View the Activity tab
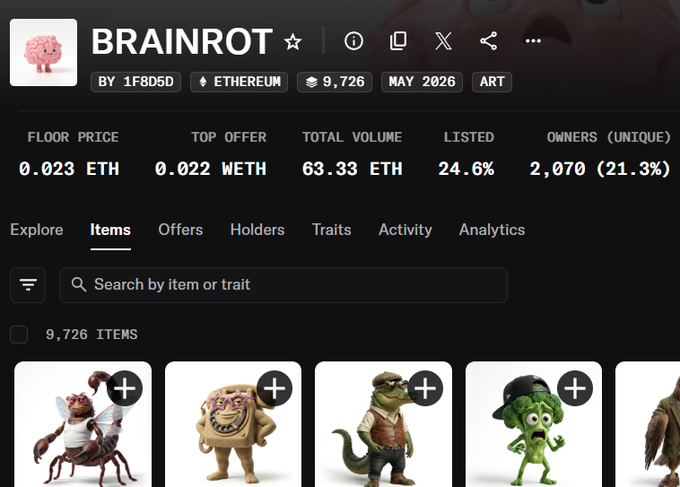 pyautogui.click(x=405, y=230)
